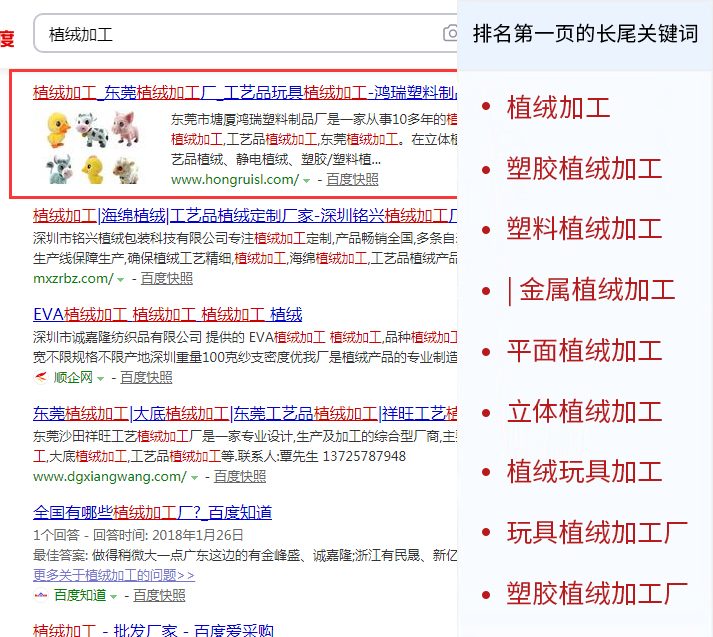Select the keyword 植绒玩具加工
This screenshot has height=637, width=713.
click(584, 471)
